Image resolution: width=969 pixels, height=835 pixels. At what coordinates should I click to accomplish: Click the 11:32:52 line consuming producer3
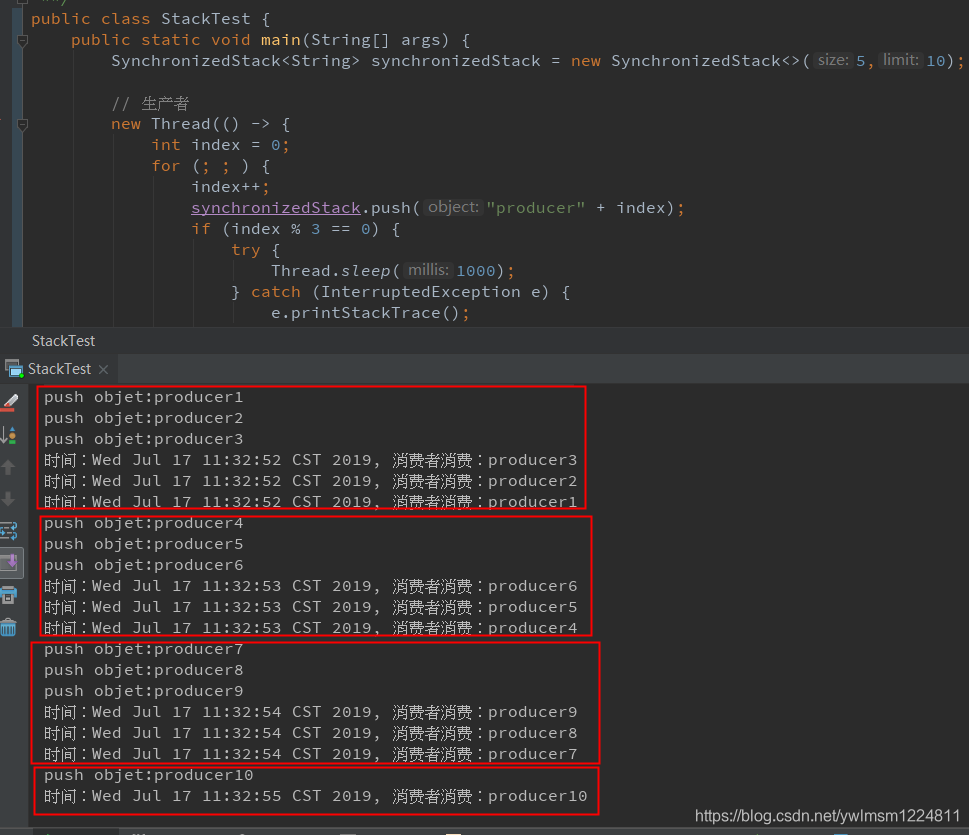pyautogui.click(x=310, y=460)
